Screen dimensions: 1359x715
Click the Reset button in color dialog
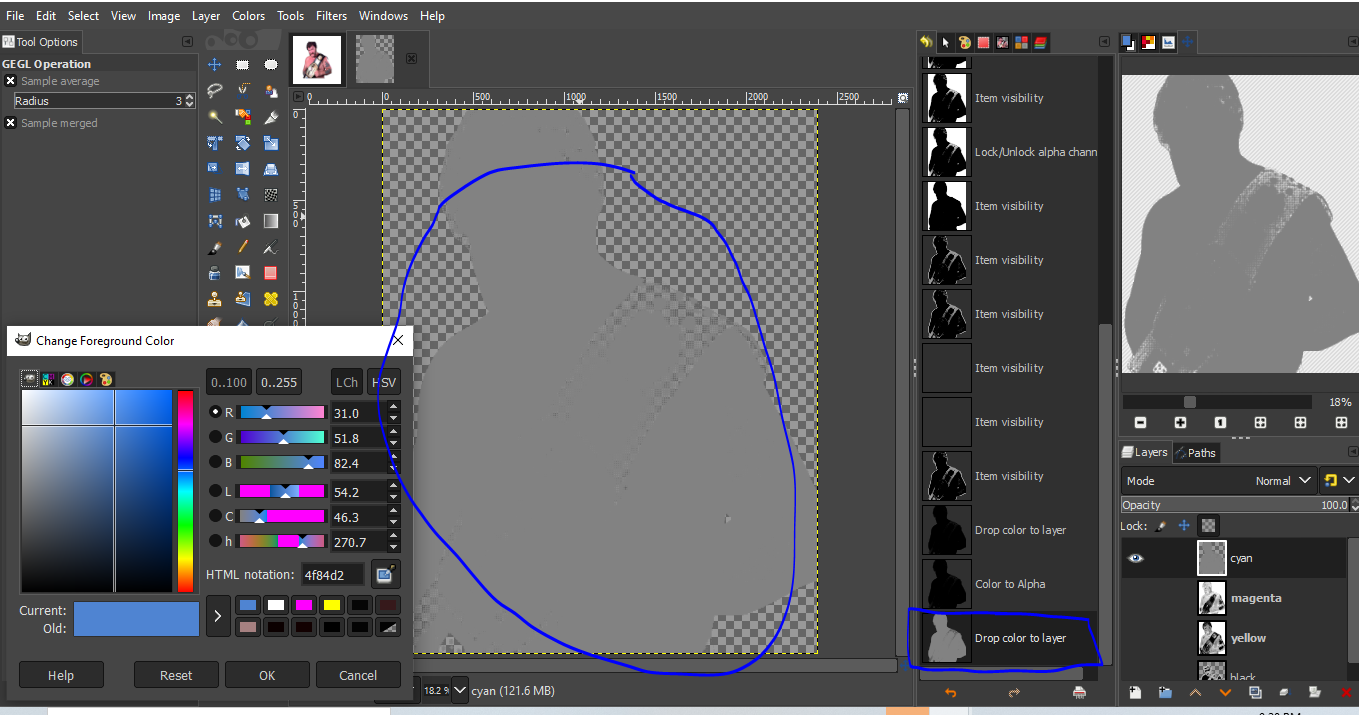pyautogui.click(x=176, y=675)
